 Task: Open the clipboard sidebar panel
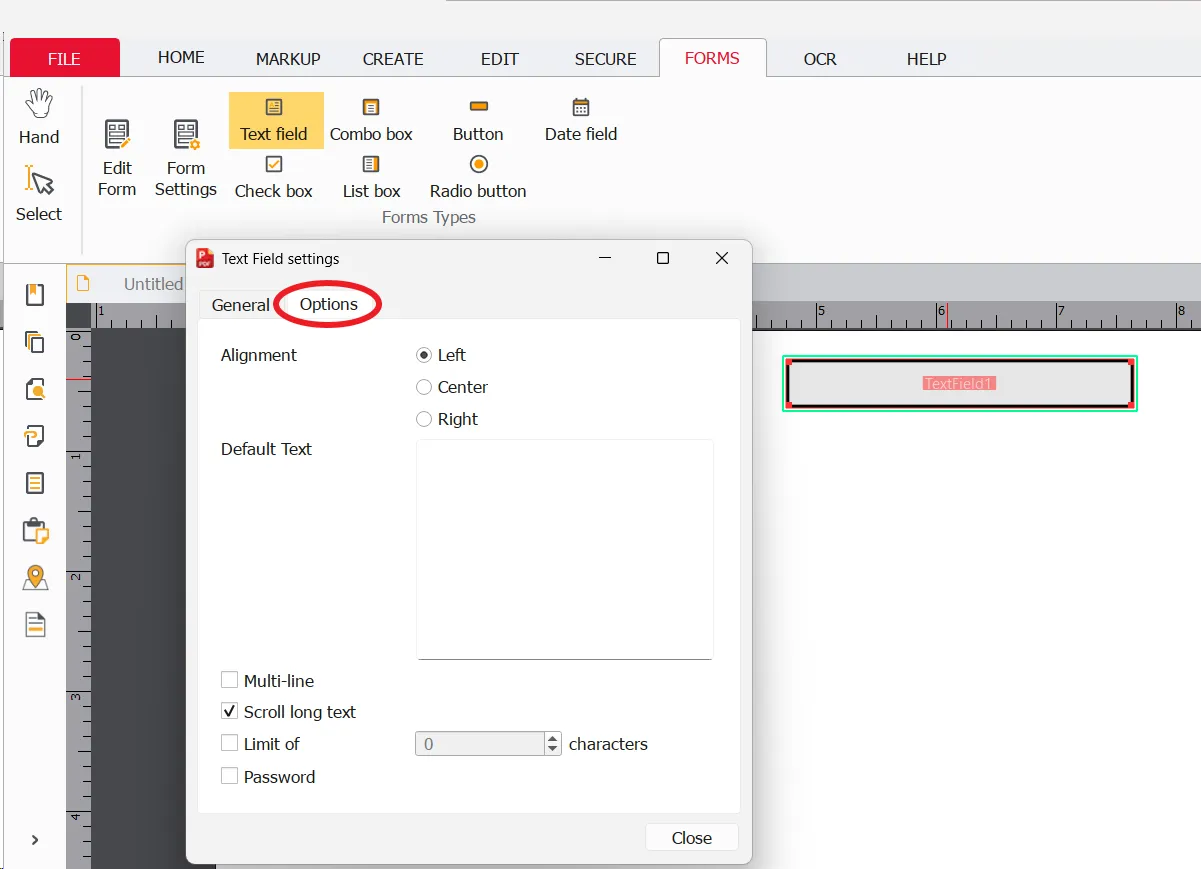coord(35,531)
